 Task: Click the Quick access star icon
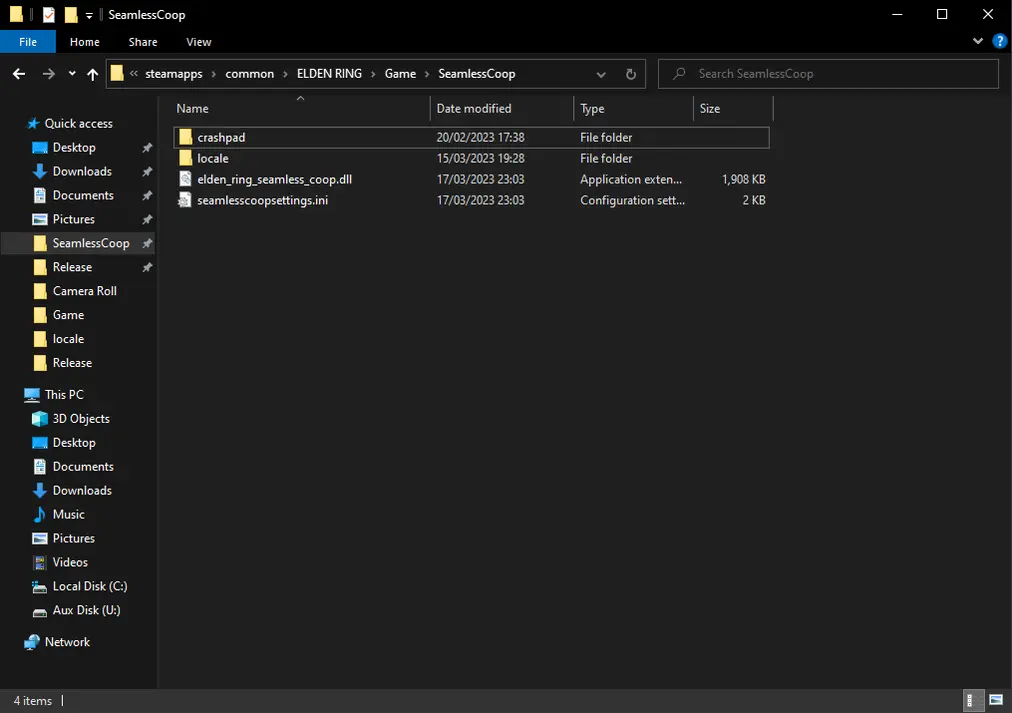click(33, 123)
